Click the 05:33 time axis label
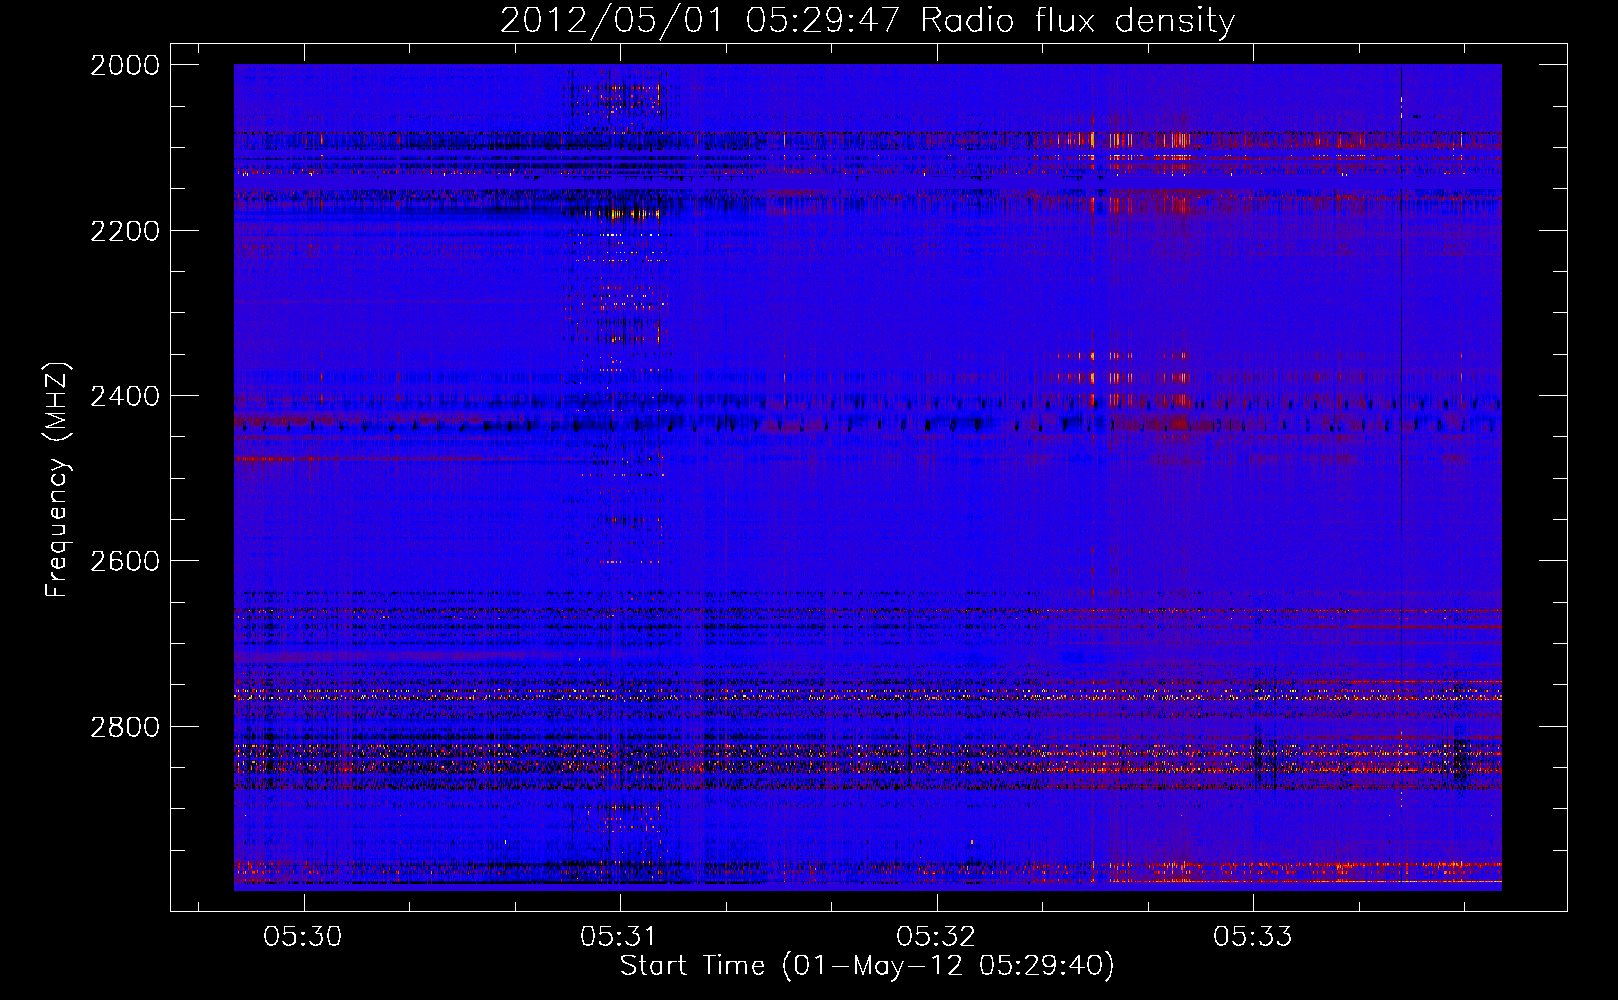The image size is (1618, 1000). pos(1253,937)
